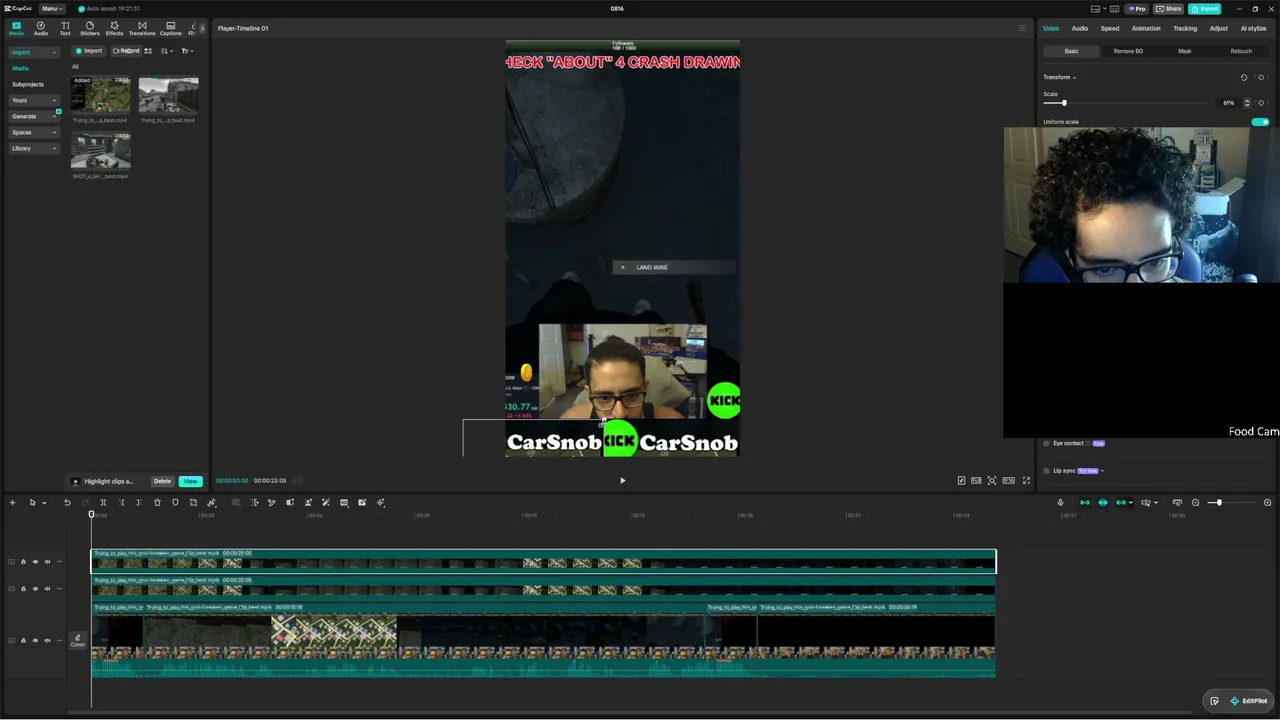Switch to the AI stylize tab

point(1253,28)
